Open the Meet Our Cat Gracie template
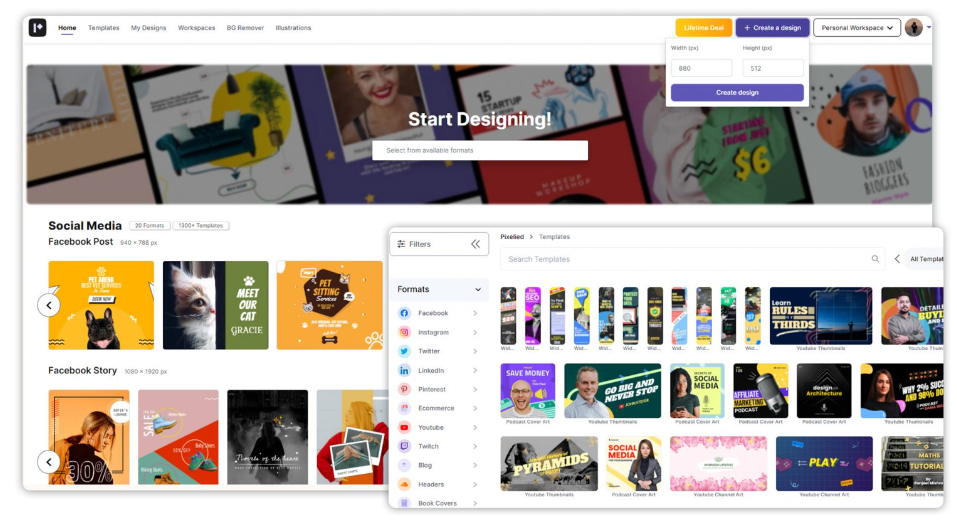 click(215, 305)
